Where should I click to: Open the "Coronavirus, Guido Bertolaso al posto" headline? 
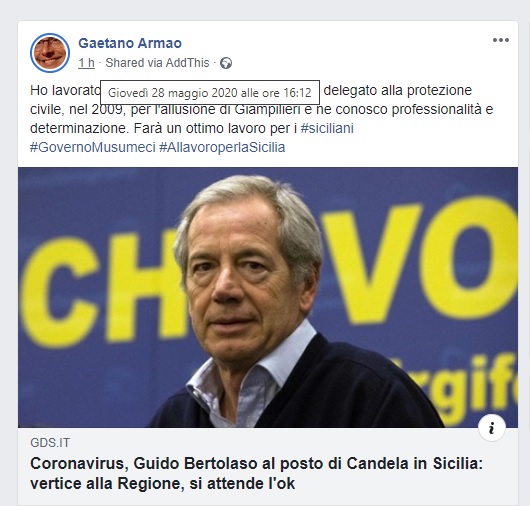257,464
